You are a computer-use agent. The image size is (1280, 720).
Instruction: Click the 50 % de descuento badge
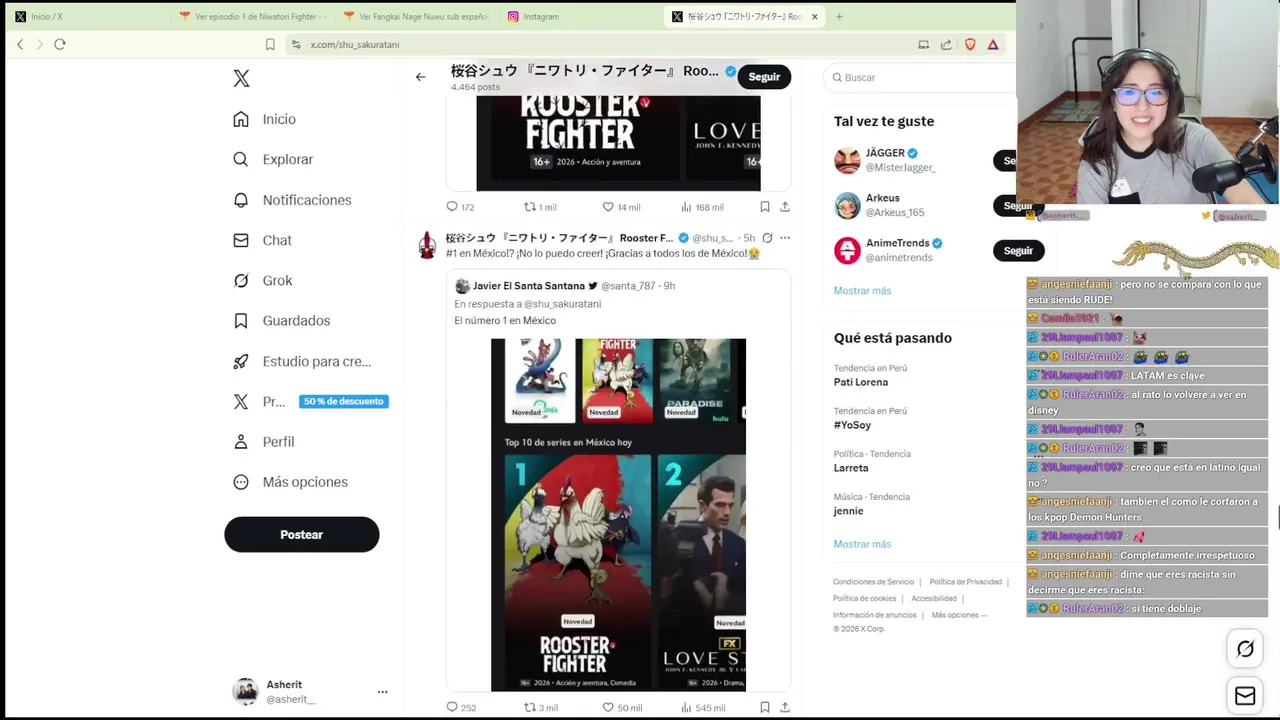(x=343, y=401)
